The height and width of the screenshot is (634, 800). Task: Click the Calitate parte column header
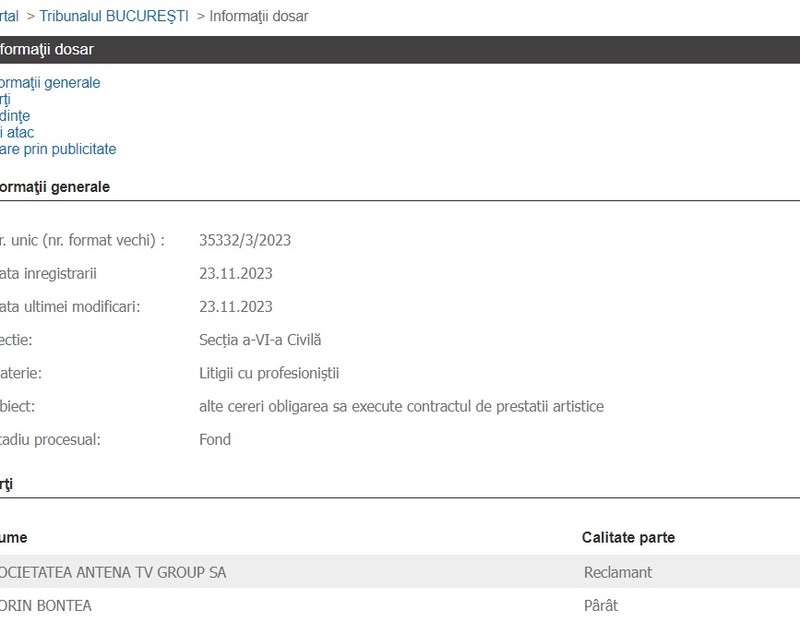tap(629, 538)
